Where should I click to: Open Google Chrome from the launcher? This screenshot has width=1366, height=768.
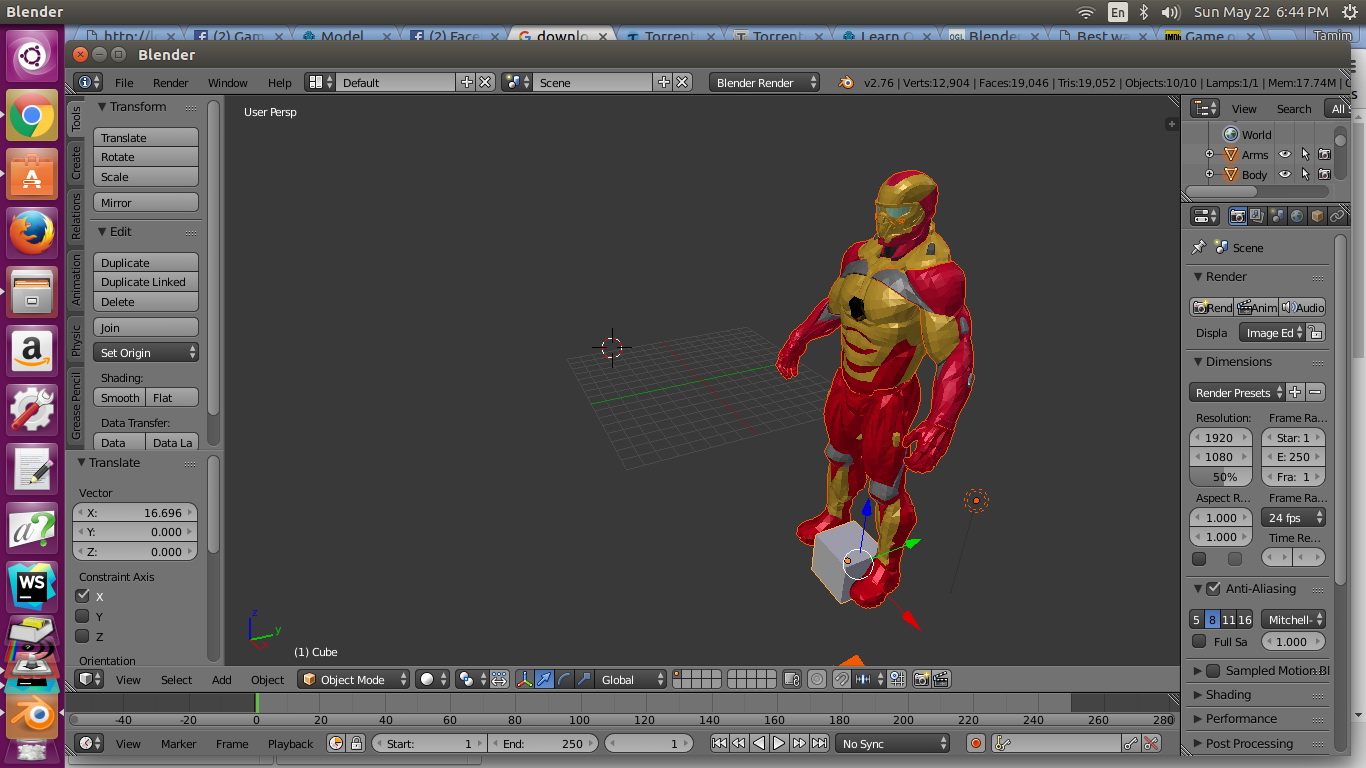(32, 116)
